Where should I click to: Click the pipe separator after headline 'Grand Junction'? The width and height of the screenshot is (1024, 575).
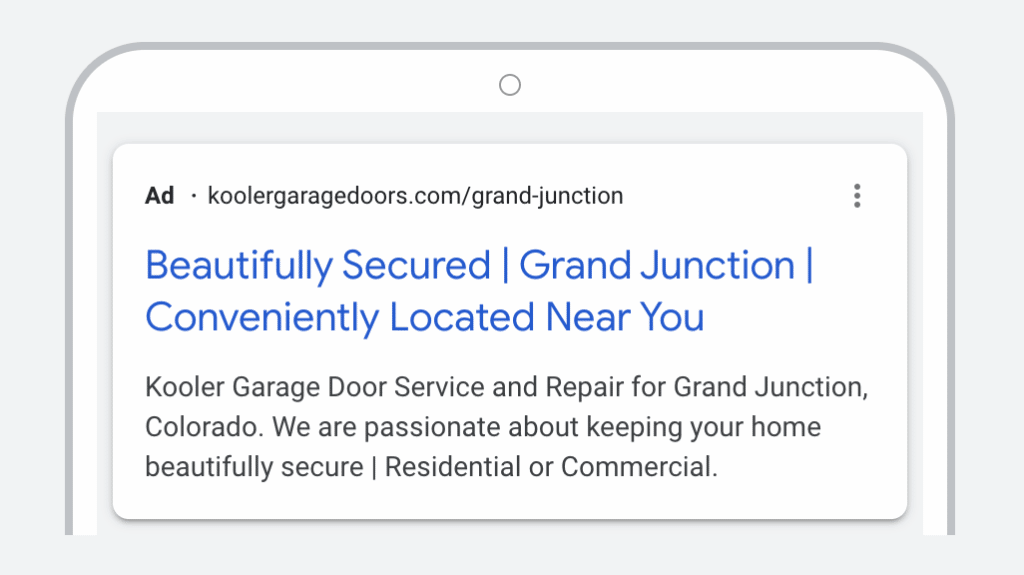(x=809, y=265)
